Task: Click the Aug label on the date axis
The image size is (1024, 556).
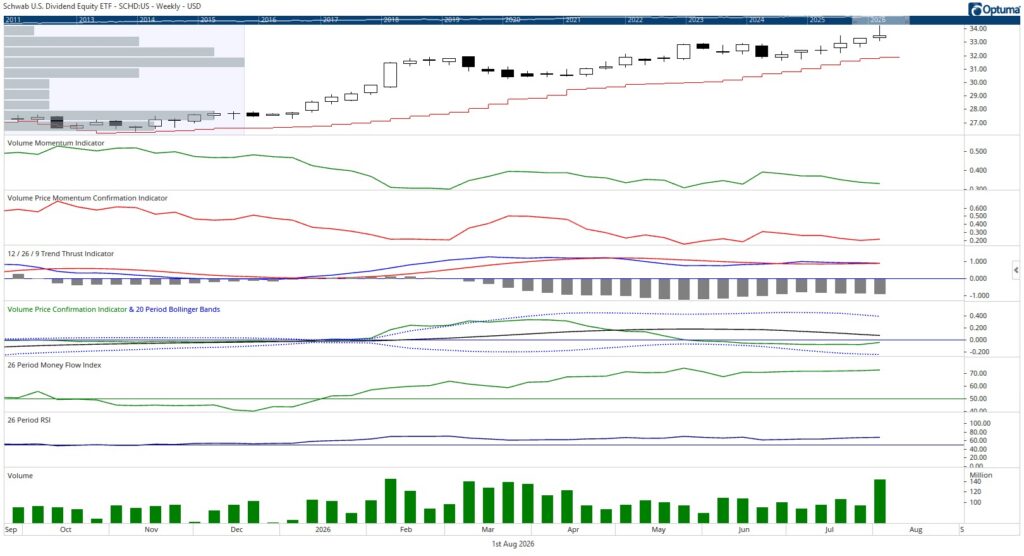Action: pos(916,529)
